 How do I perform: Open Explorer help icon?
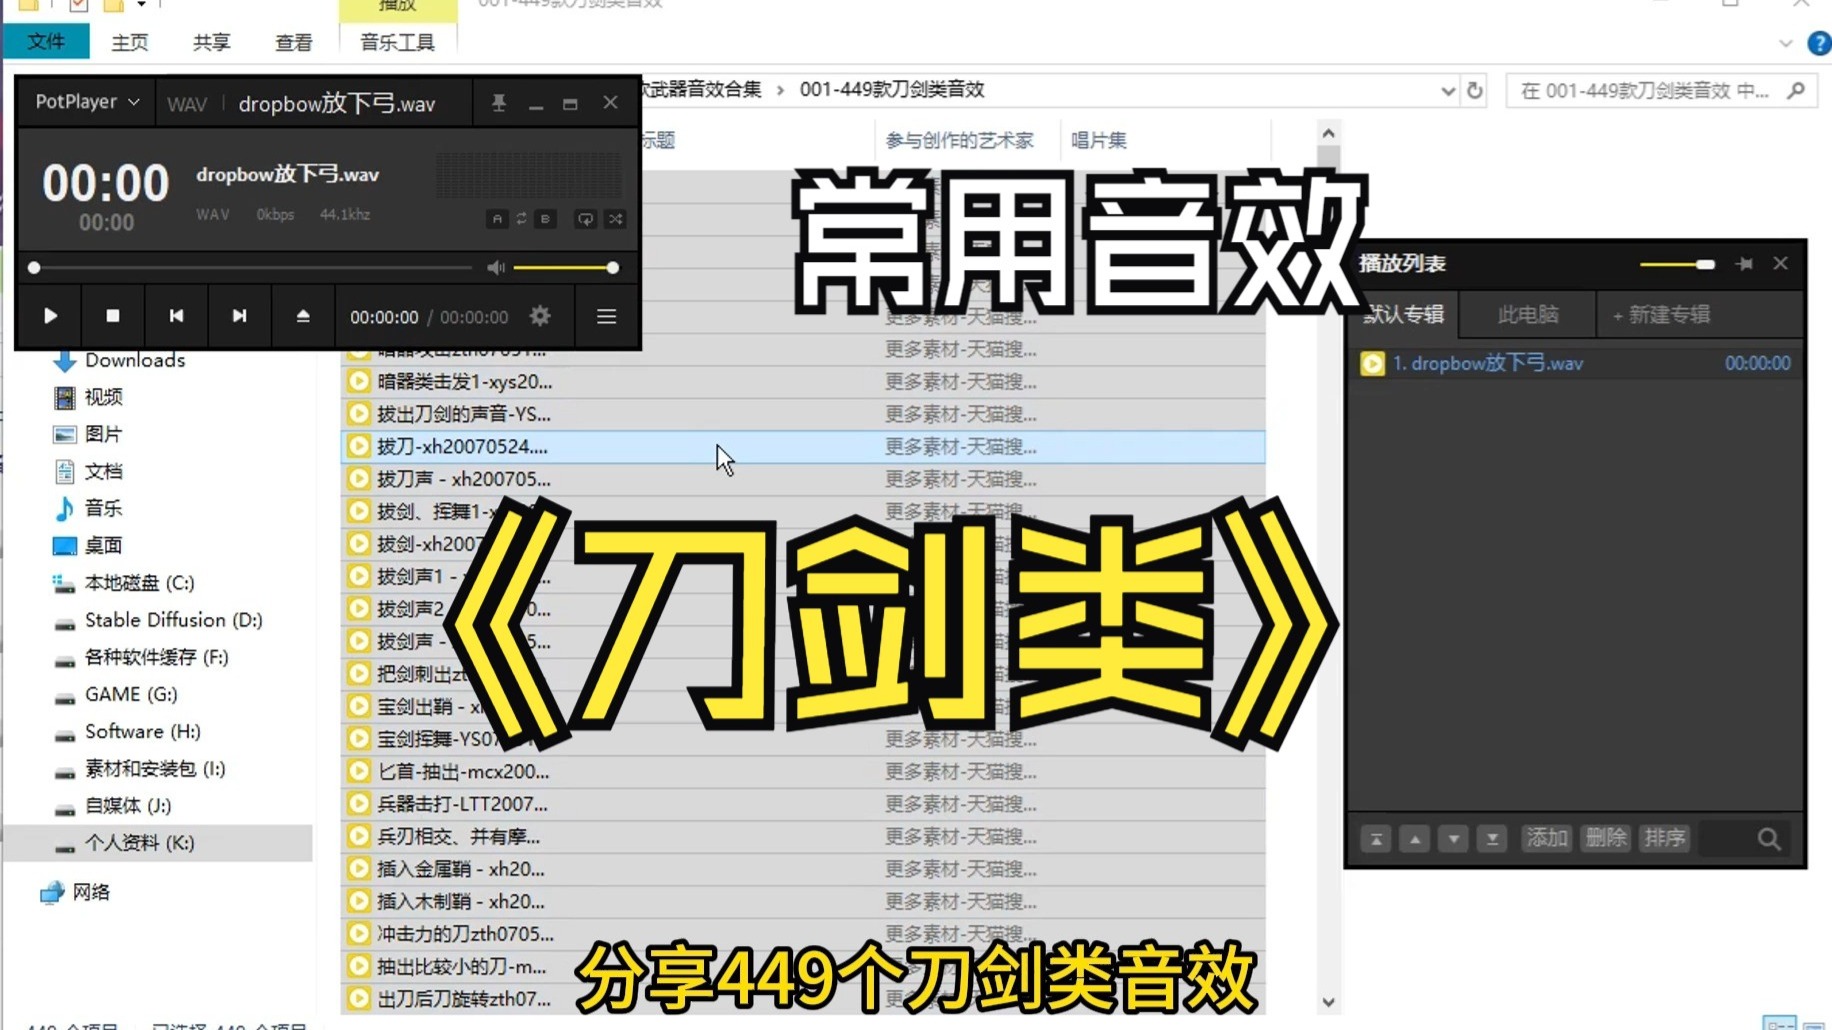click(1820, 43)
